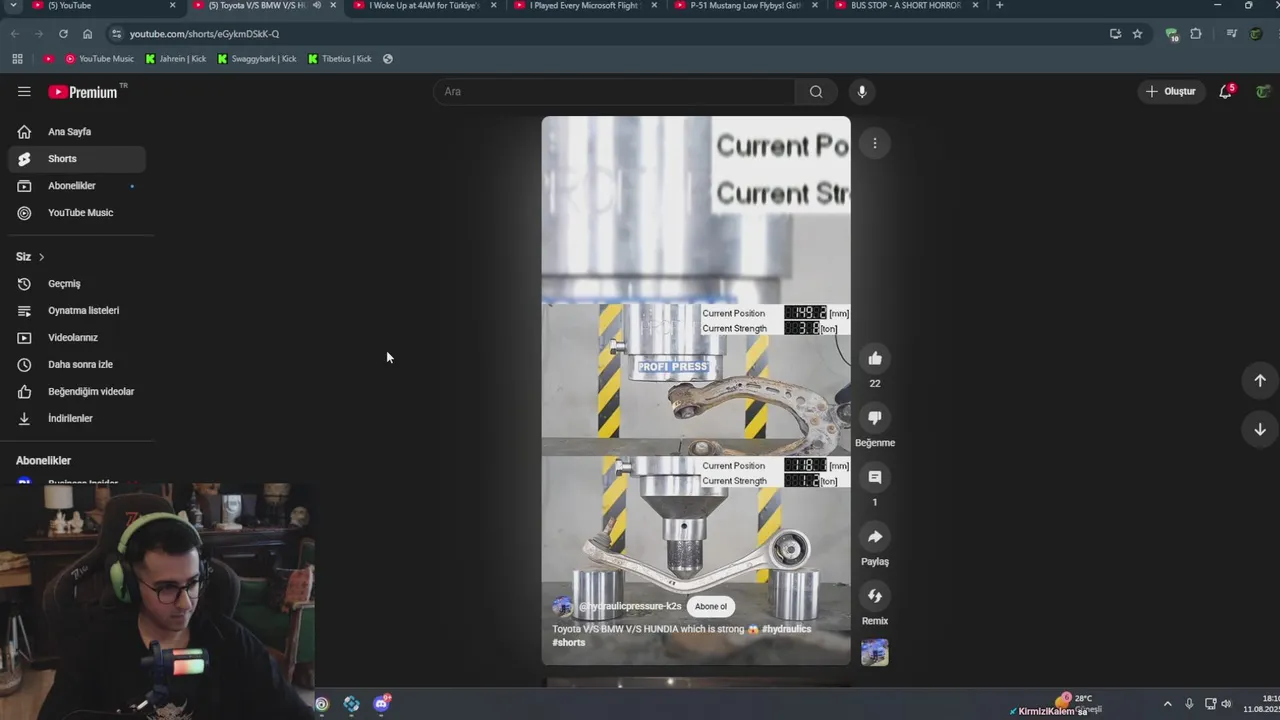Open Discord from the taskbar
The width and height of the screenshot is (1280, 720).
coord(381,704)
